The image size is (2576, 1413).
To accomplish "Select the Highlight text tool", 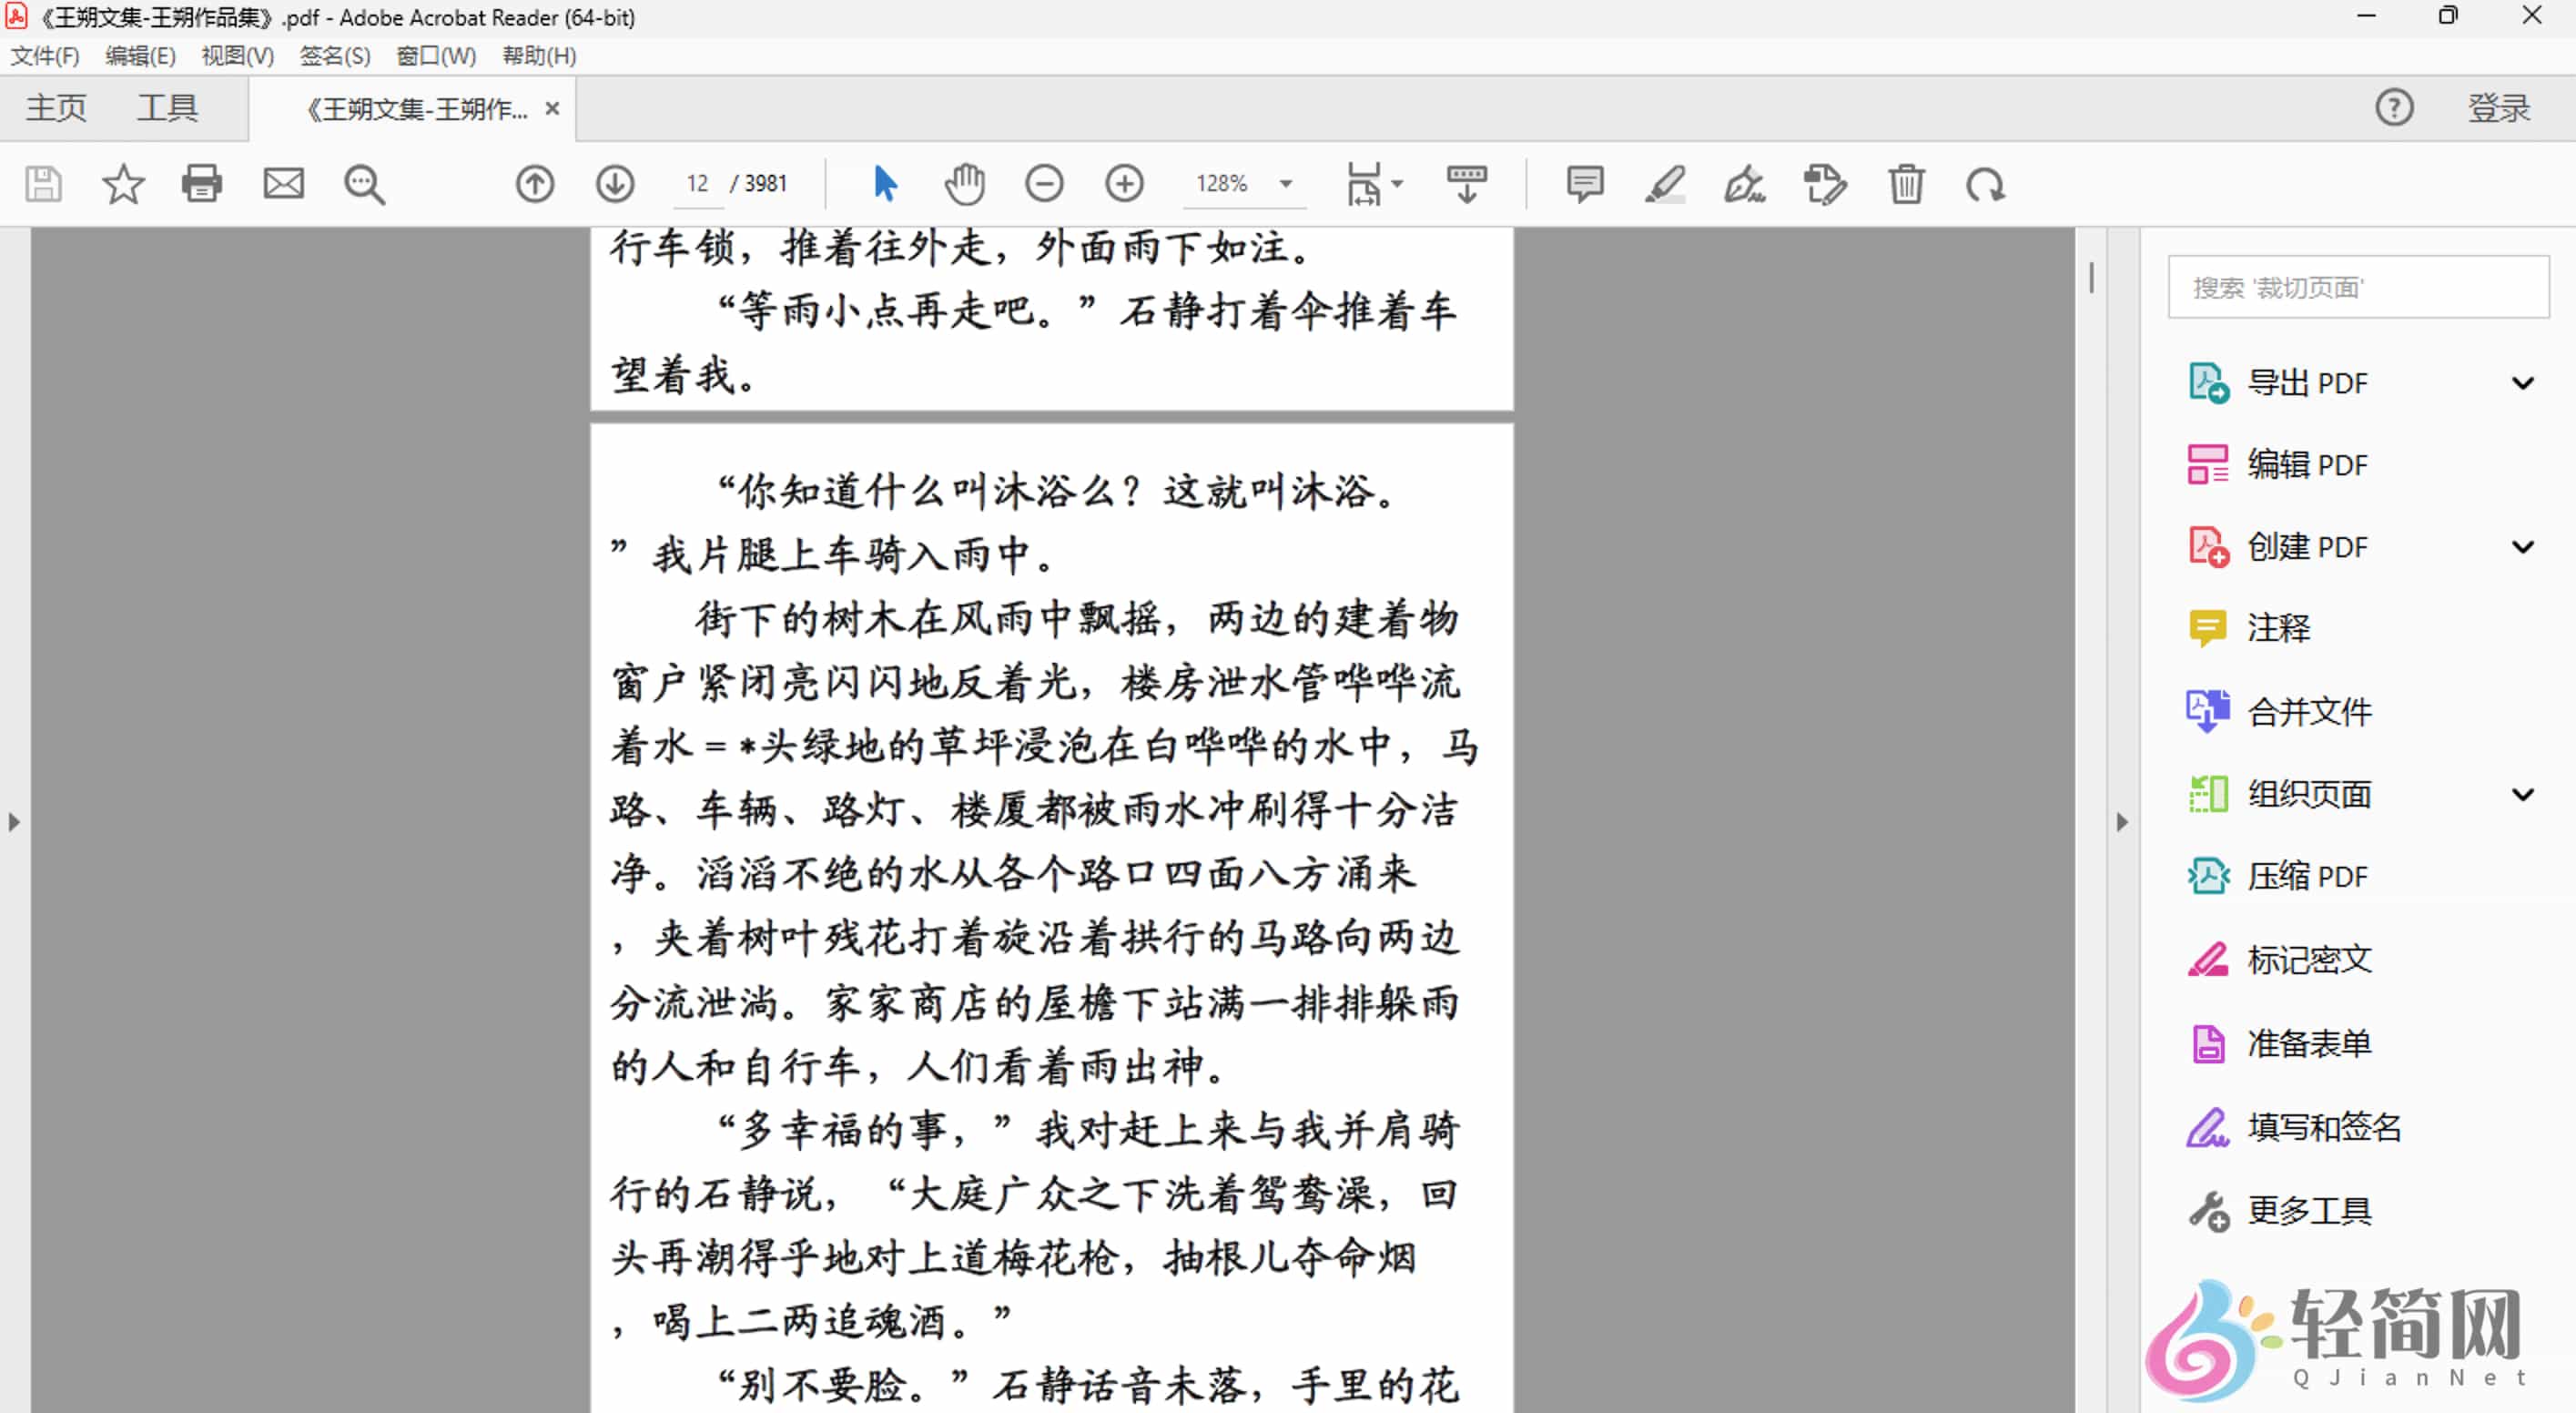I will (x=1664, y=184).
